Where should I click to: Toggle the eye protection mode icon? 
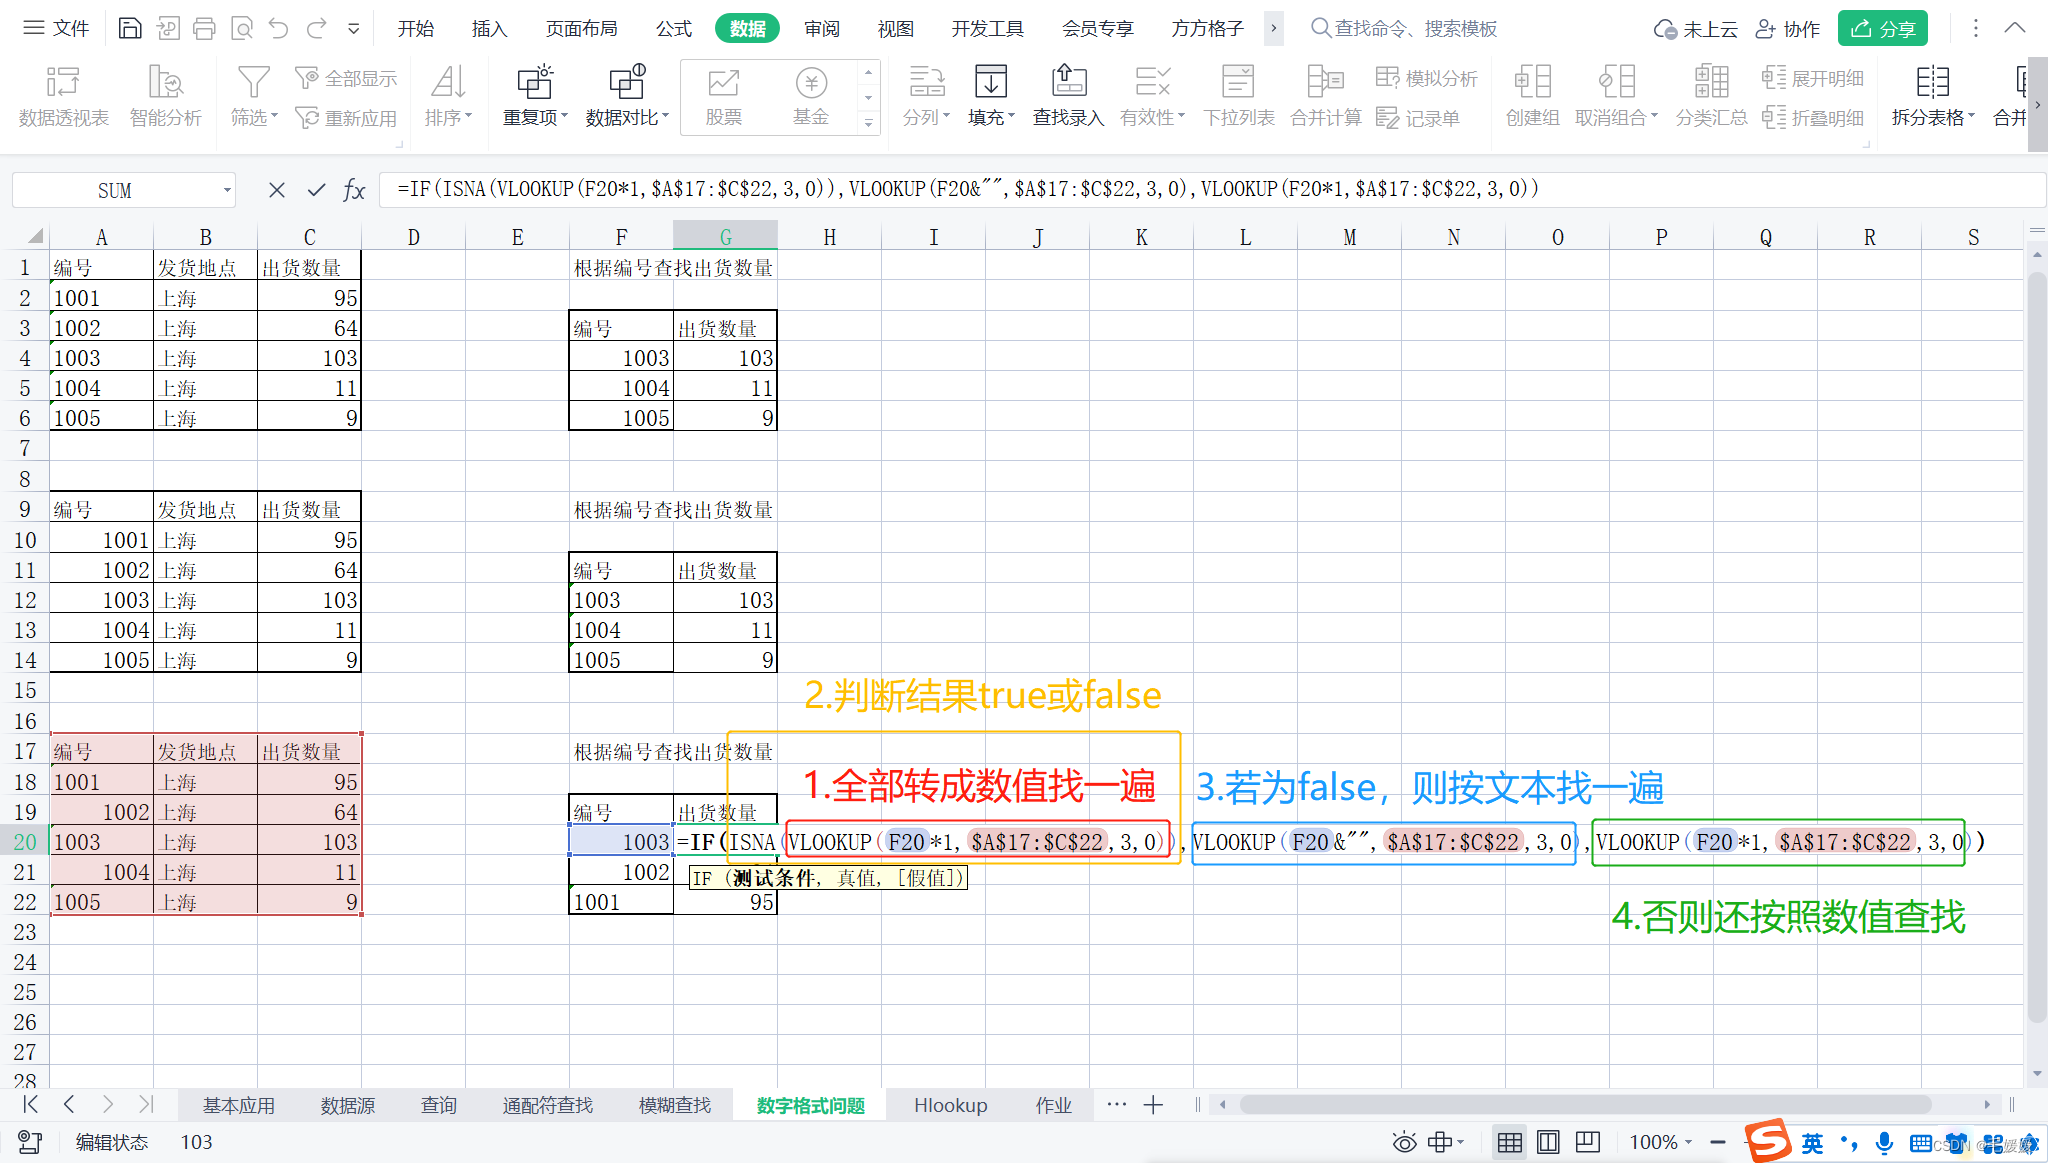click(x=1405, y=1142)
